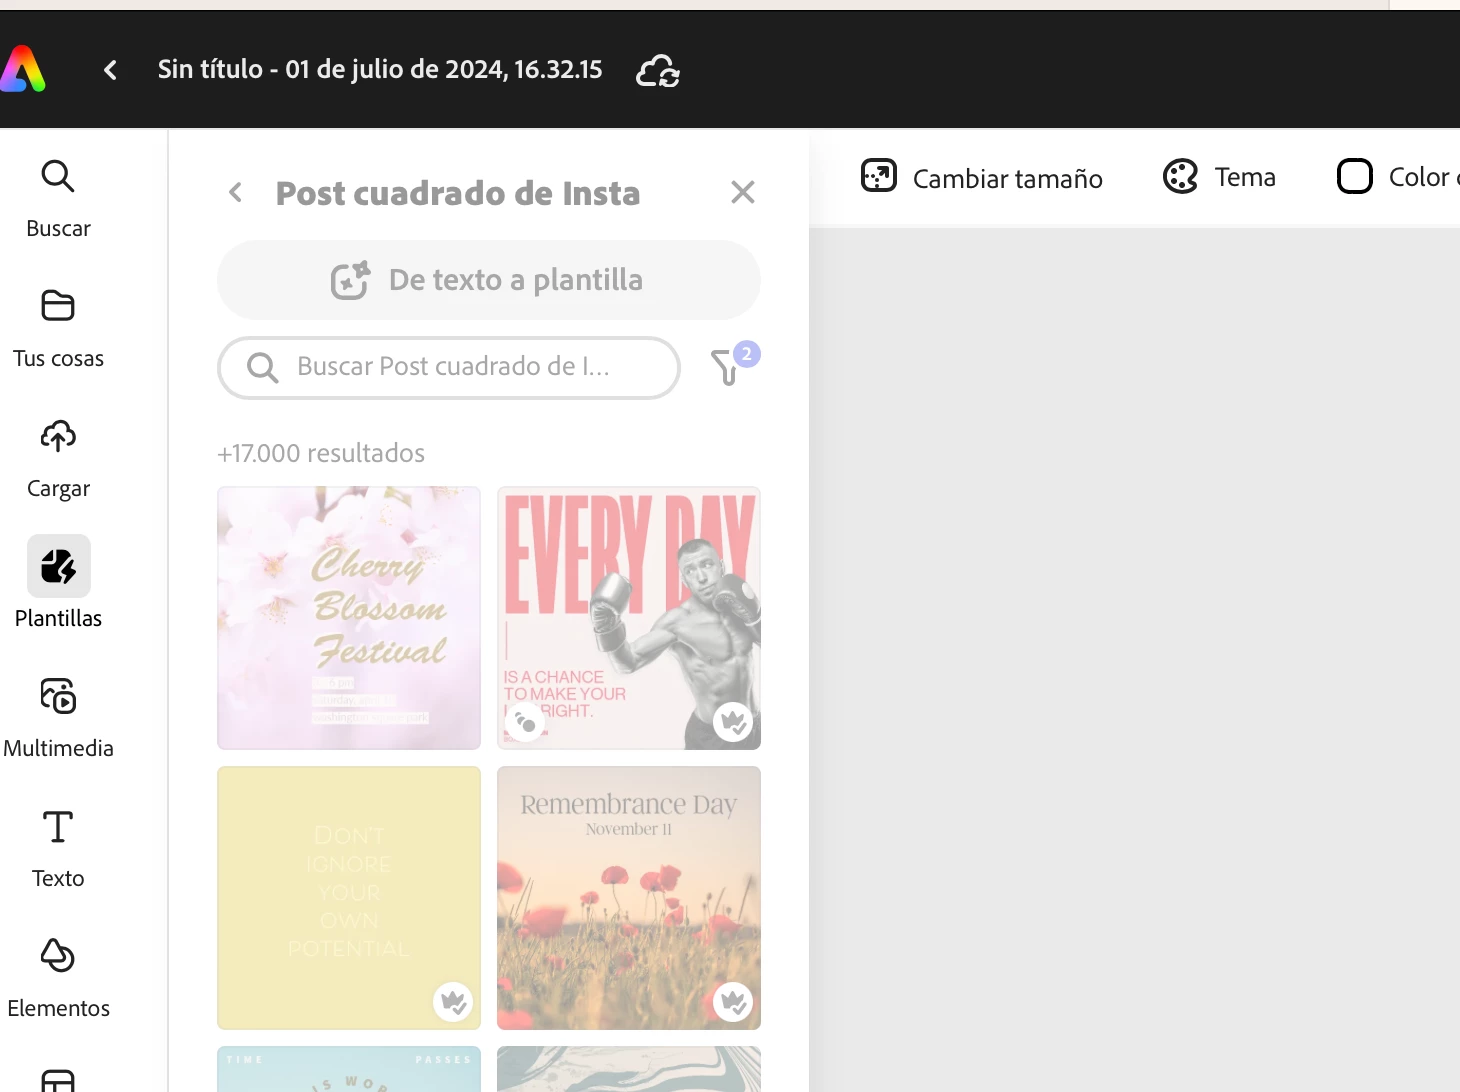This screenshot has height=1092, width=1460.
Task: Click premium crown on yellow template
Action: (x=453, y=1002)
